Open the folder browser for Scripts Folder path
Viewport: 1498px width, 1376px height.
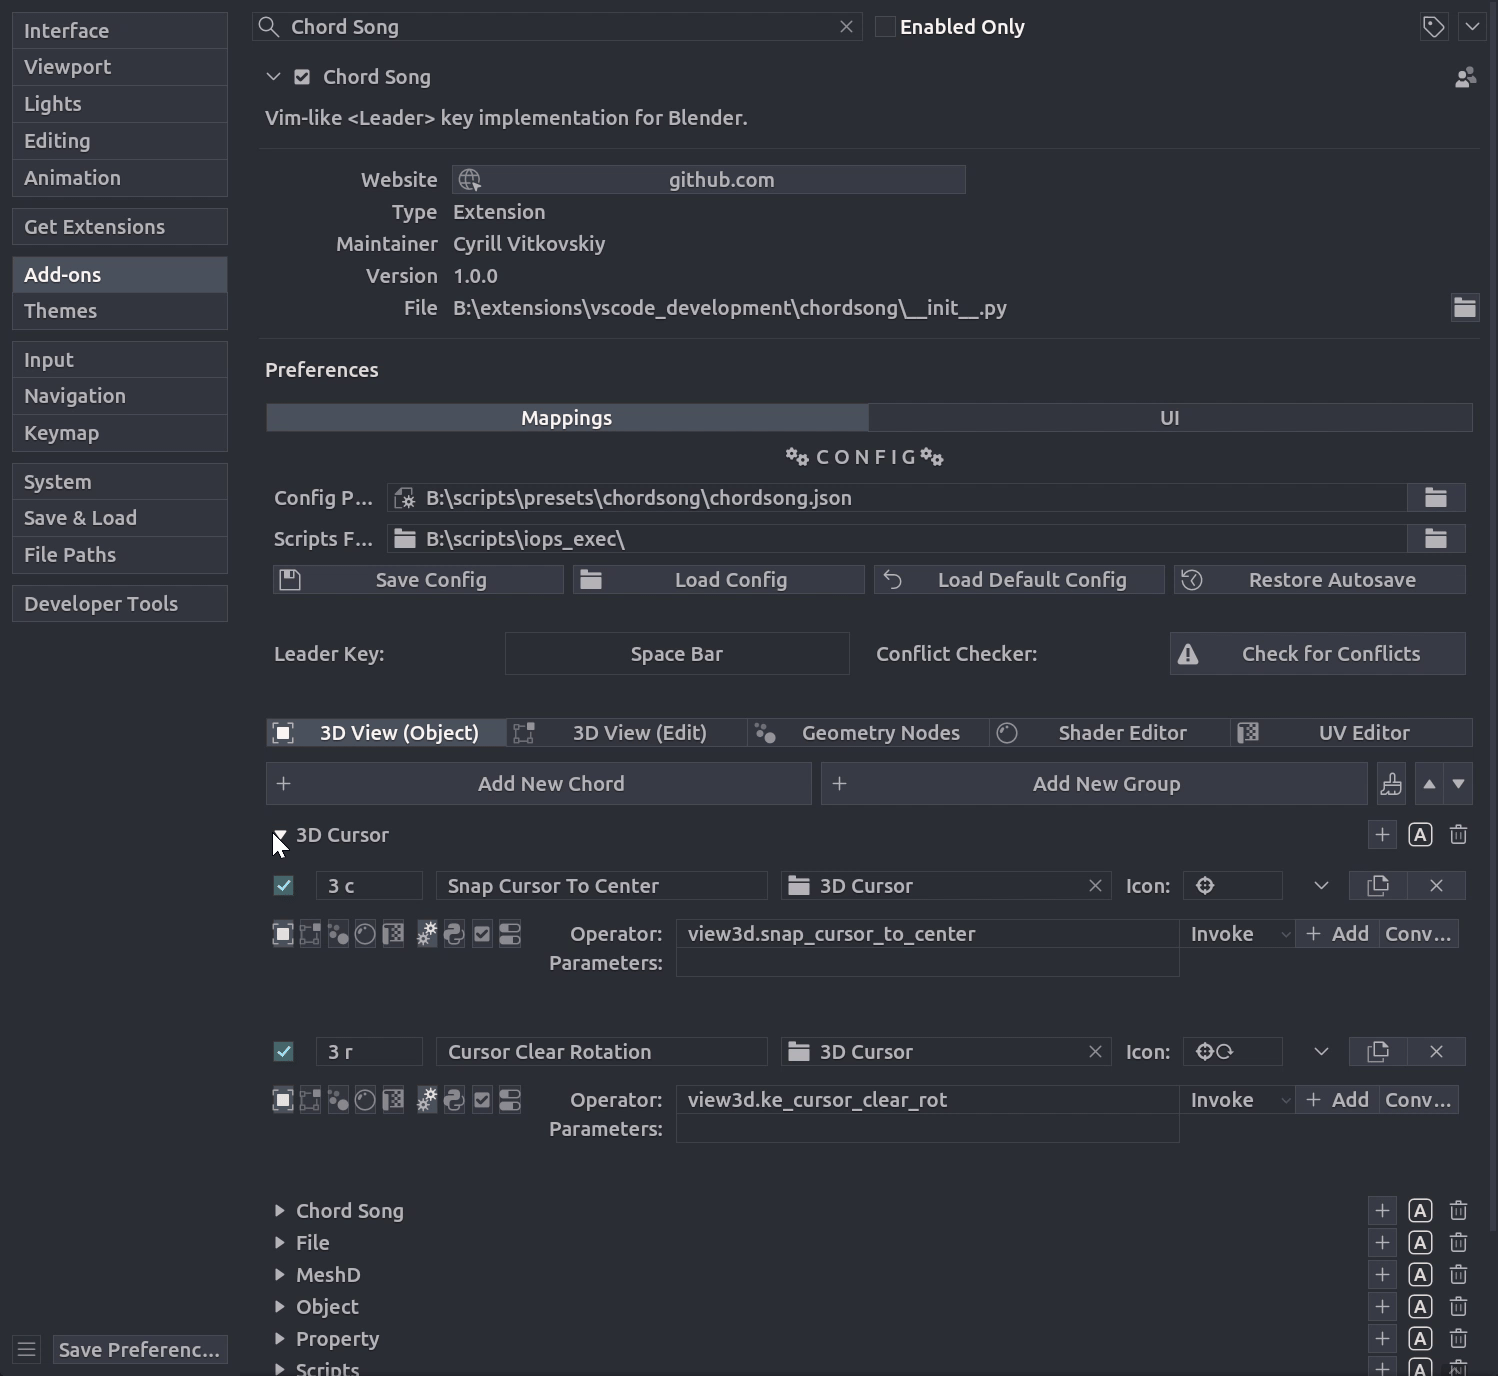tap(1436, 538)
